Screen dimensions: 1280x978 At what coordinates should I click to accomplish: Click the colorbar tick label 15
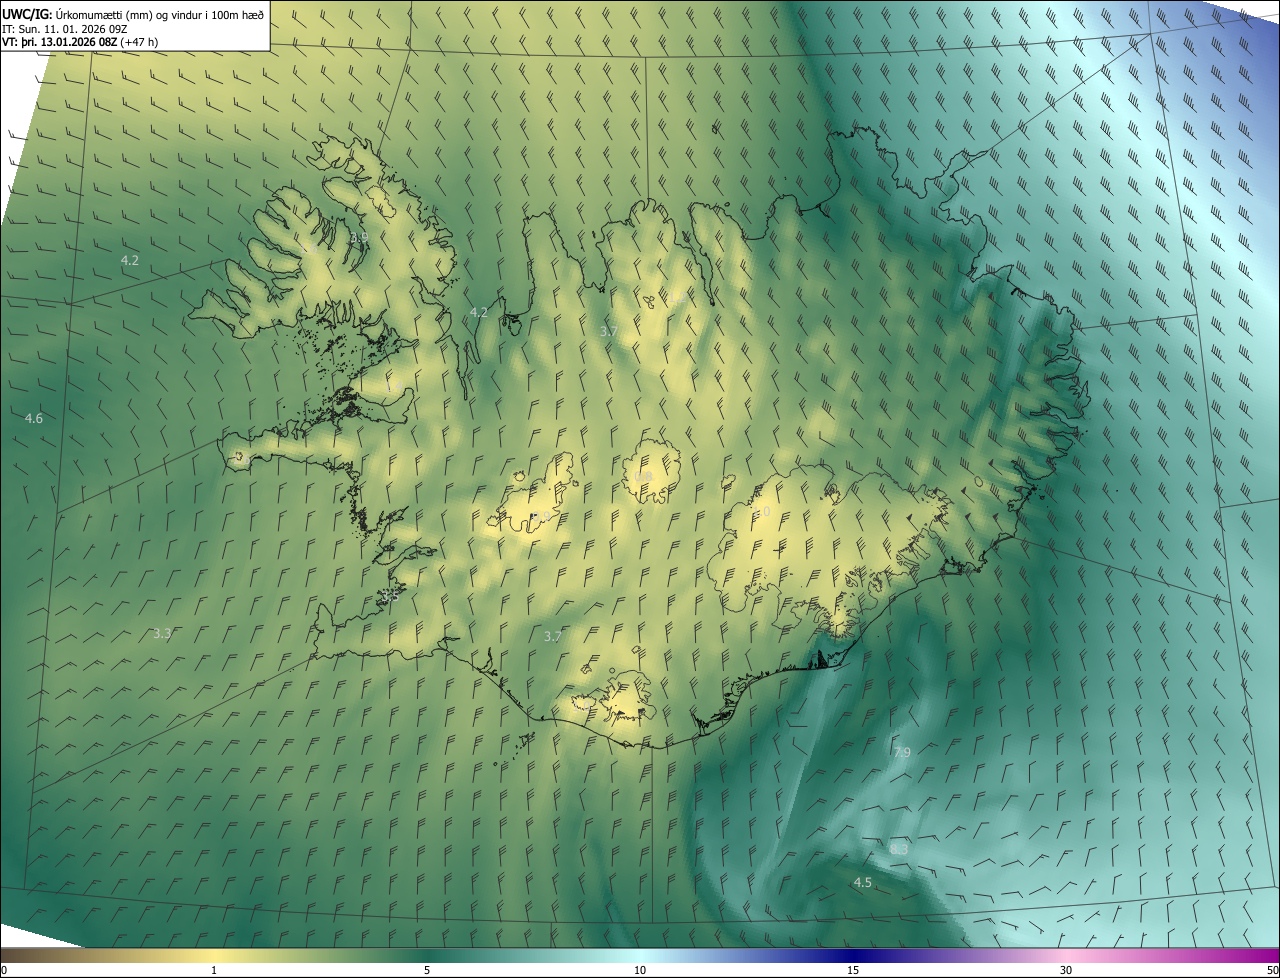853,970
